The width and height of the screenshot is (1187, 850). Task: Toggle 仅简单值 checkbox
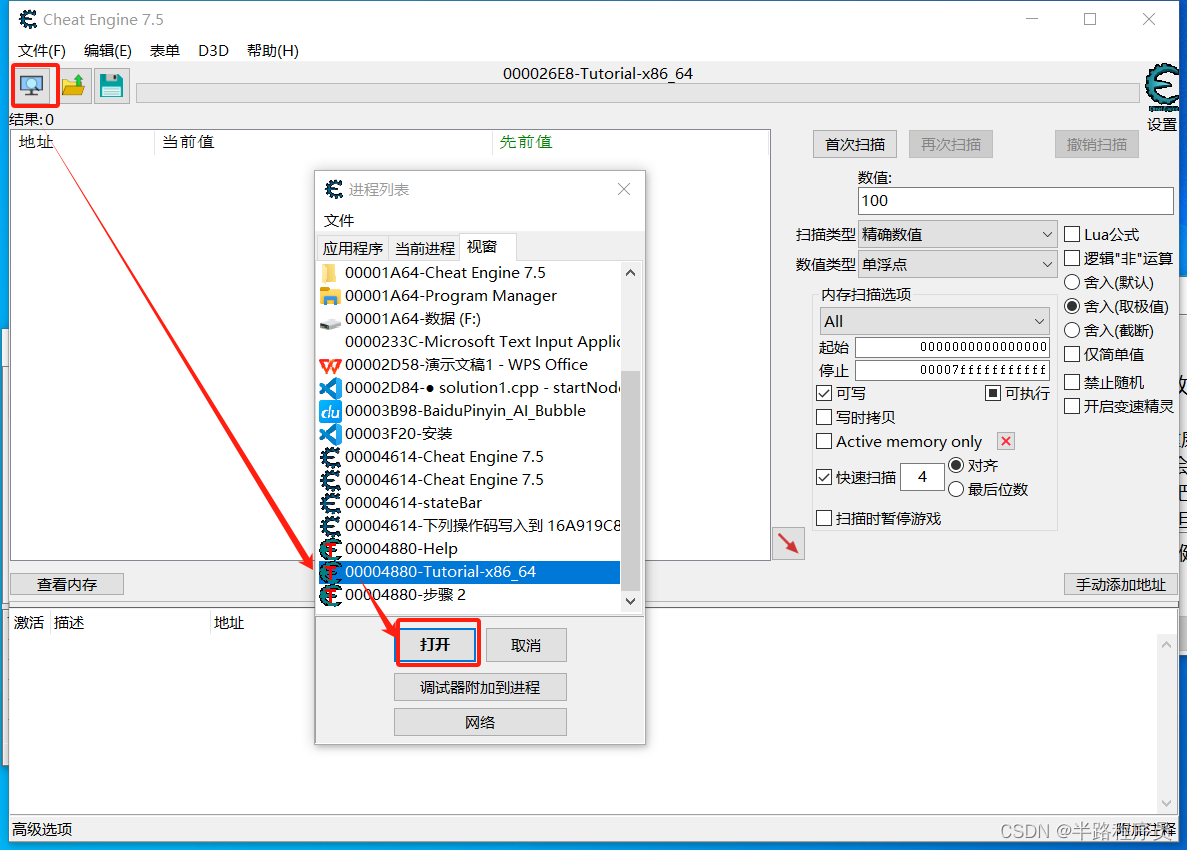tap(1072, 354)
